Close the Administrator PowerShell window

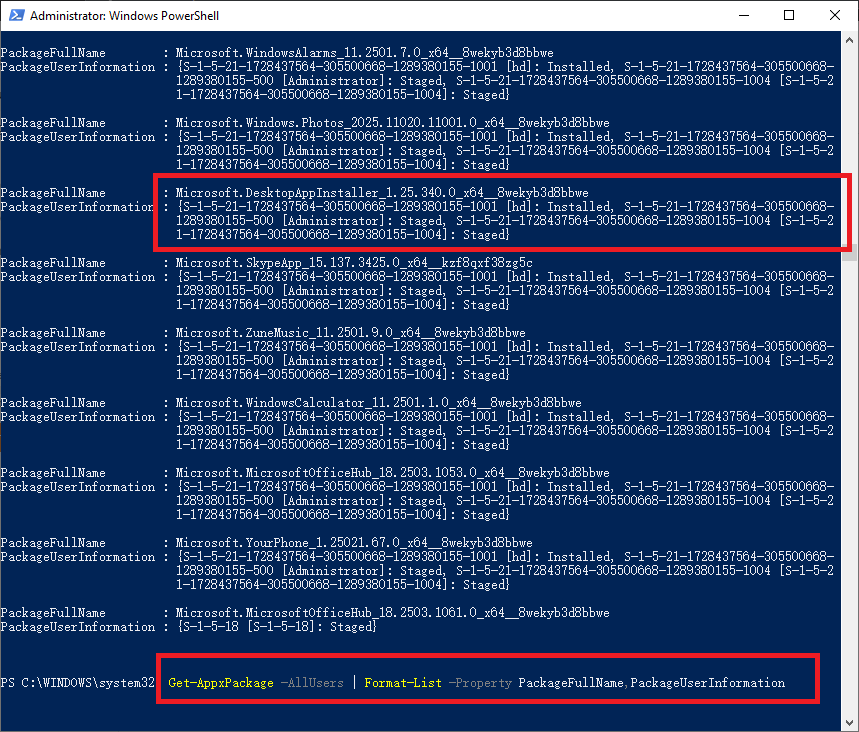[834, 15]
